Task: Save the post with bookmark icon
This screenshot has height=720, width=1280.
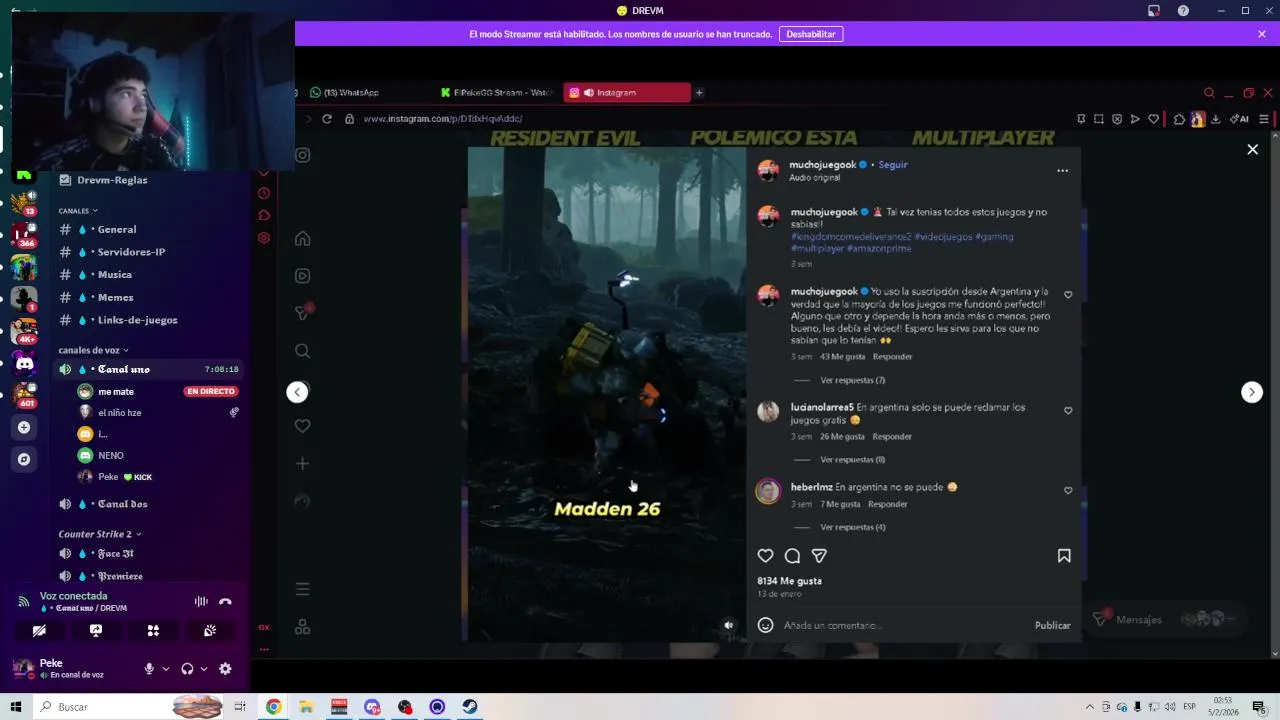Action: click(1064, 556)
